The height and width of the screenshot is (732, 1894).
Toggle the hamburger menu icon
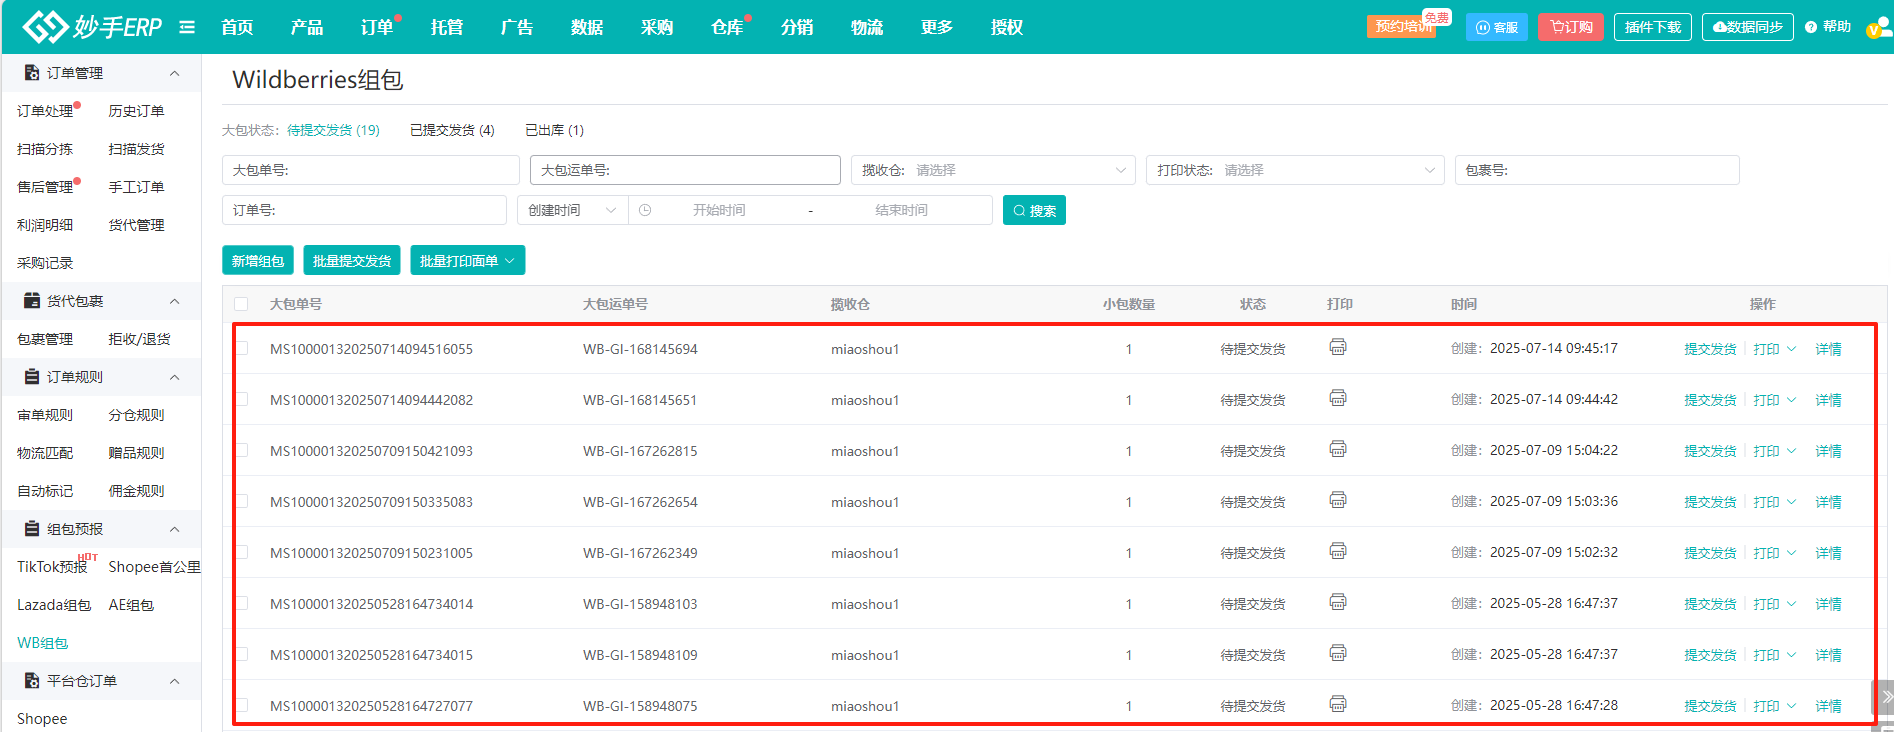[187, 27]
